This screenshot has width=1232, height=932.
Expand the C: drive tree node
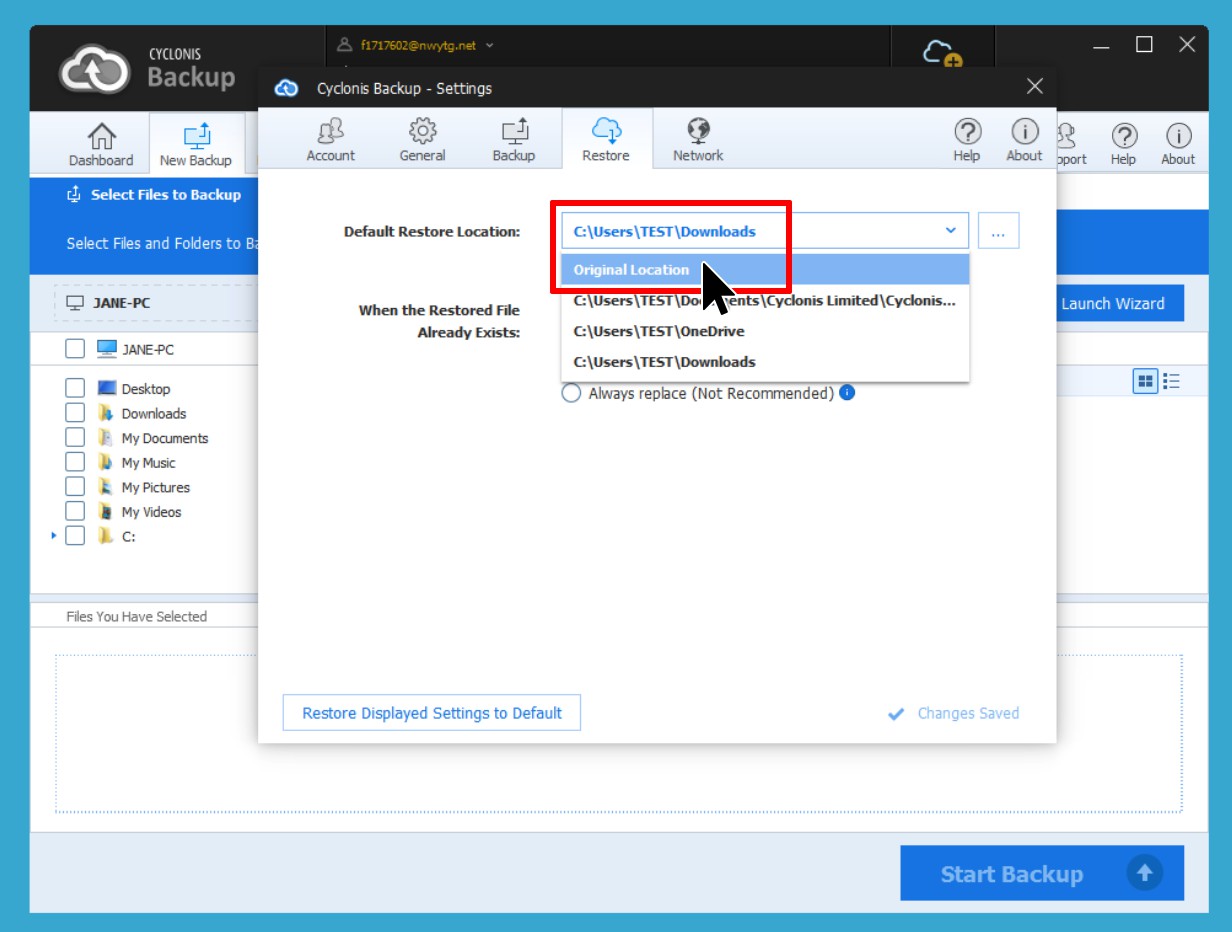pos(53,537)
